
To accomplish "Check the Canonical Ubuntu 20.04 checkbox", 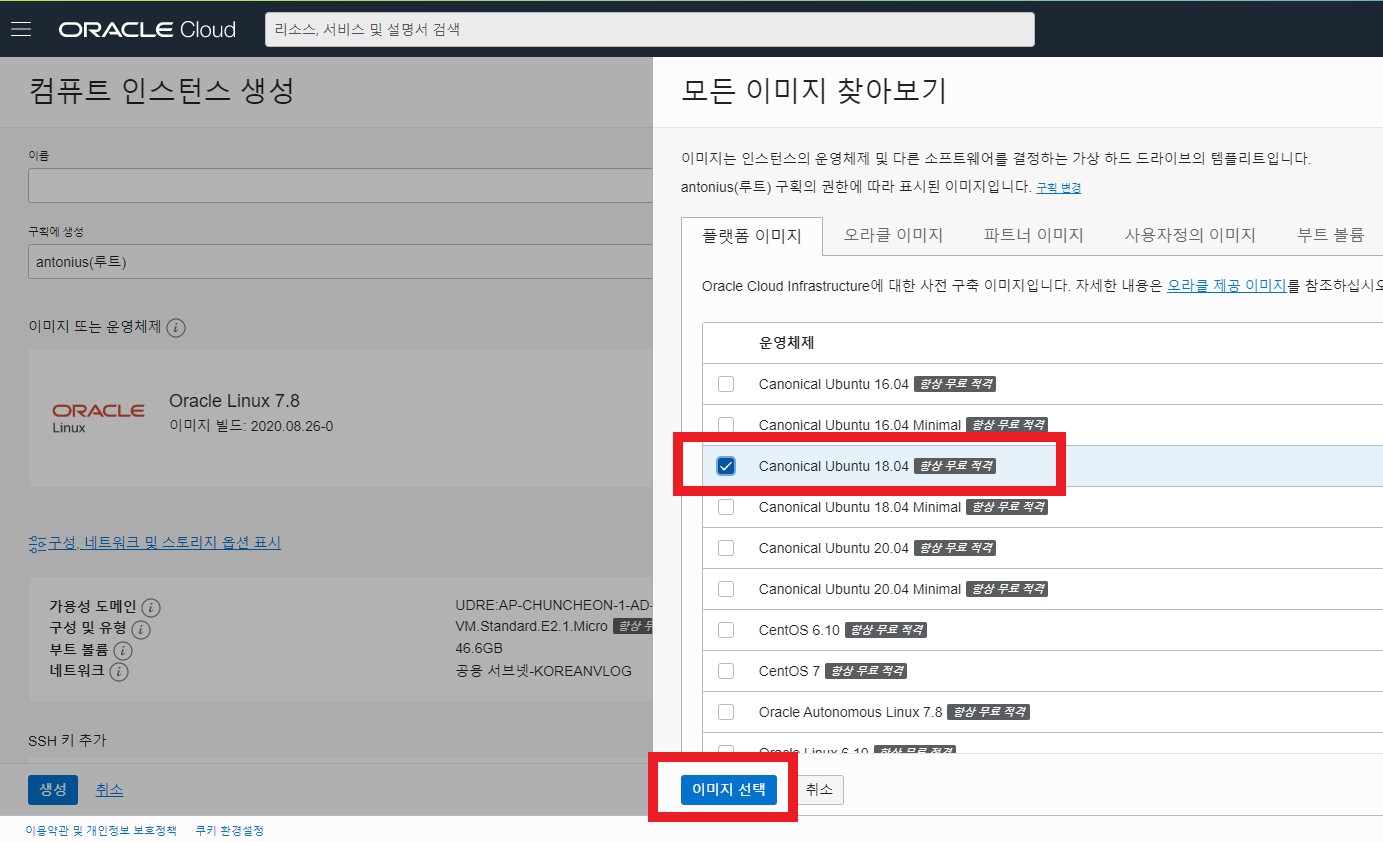I will [x=726, y=548].
